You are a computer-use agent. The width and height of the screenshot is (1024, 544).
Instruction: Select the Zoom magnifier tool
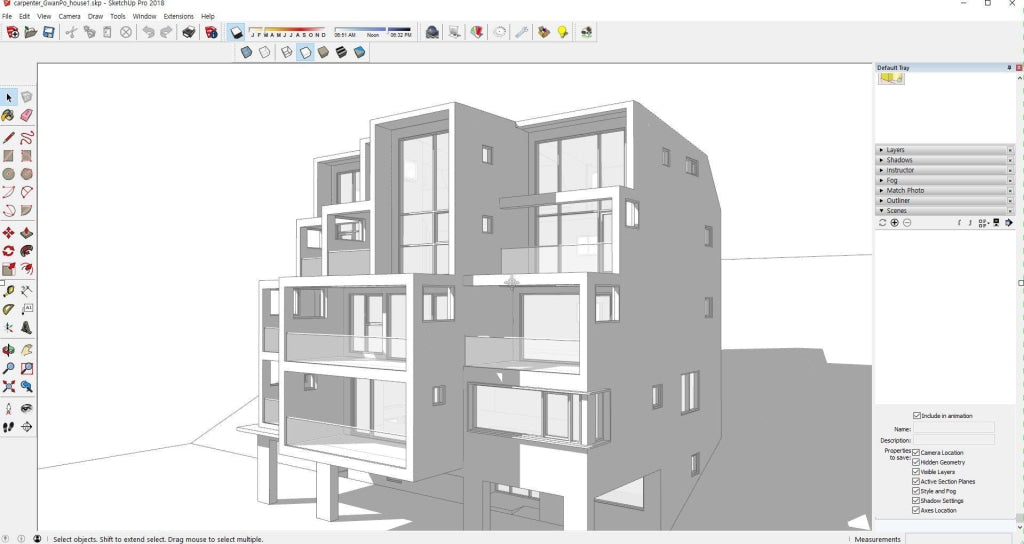coord(8,368)
